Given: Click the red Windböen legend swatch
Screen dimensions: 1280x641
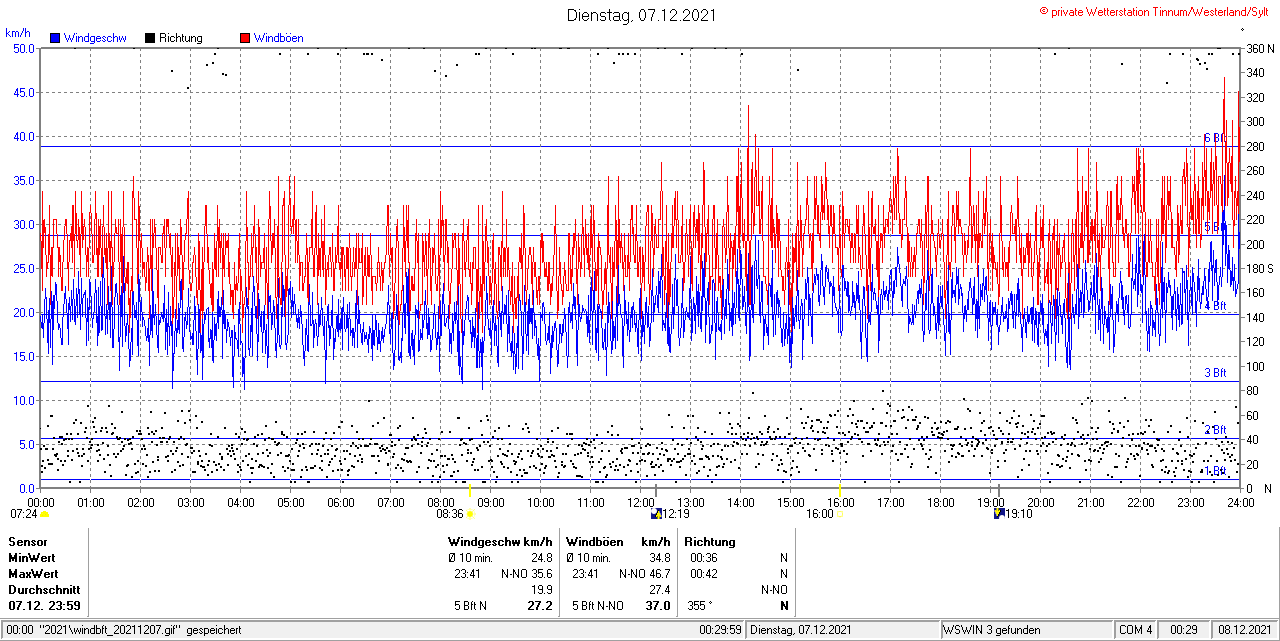Looking at the screenshot, I should click(x=245, y=38).
